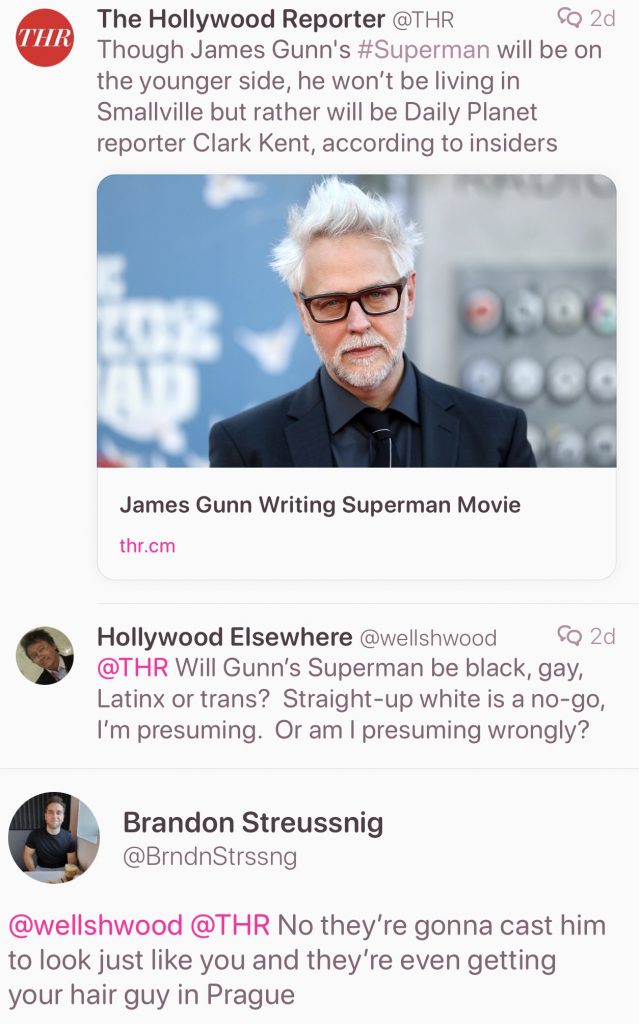Open Brandon Streussnig display name

pos(253,823)
